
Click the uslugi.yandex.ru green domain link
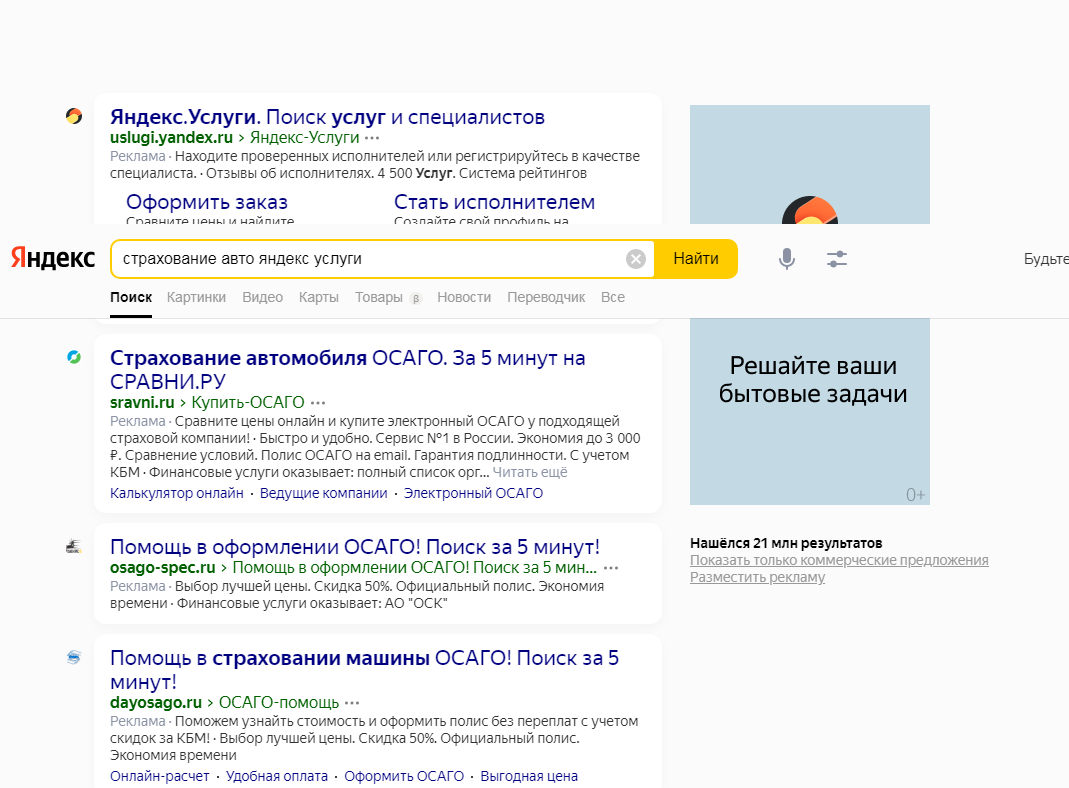click(x=171, y=137)
